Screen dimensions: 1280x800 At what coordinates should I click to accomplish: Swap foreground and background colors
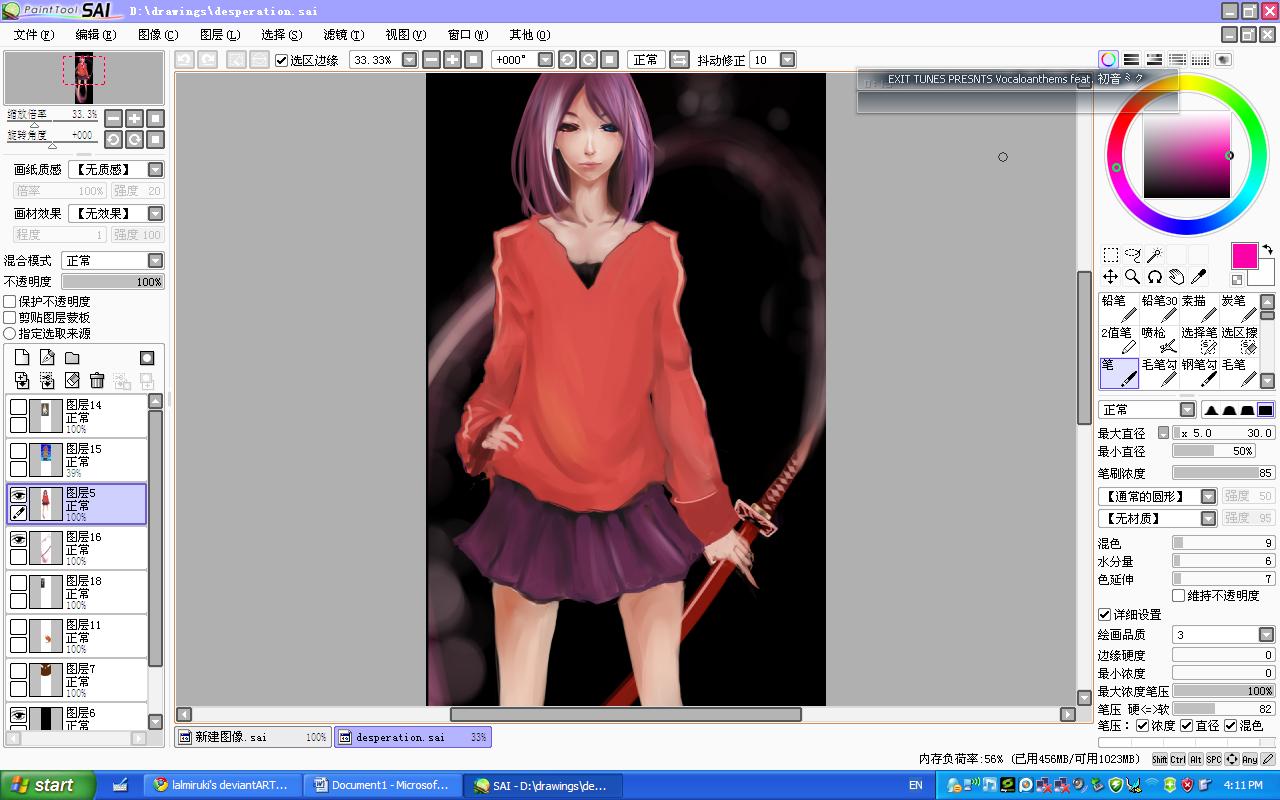1267,249
